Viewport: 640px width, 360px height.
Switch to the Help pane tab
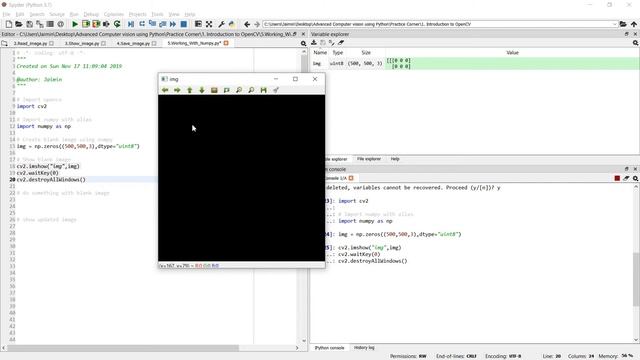395,159
